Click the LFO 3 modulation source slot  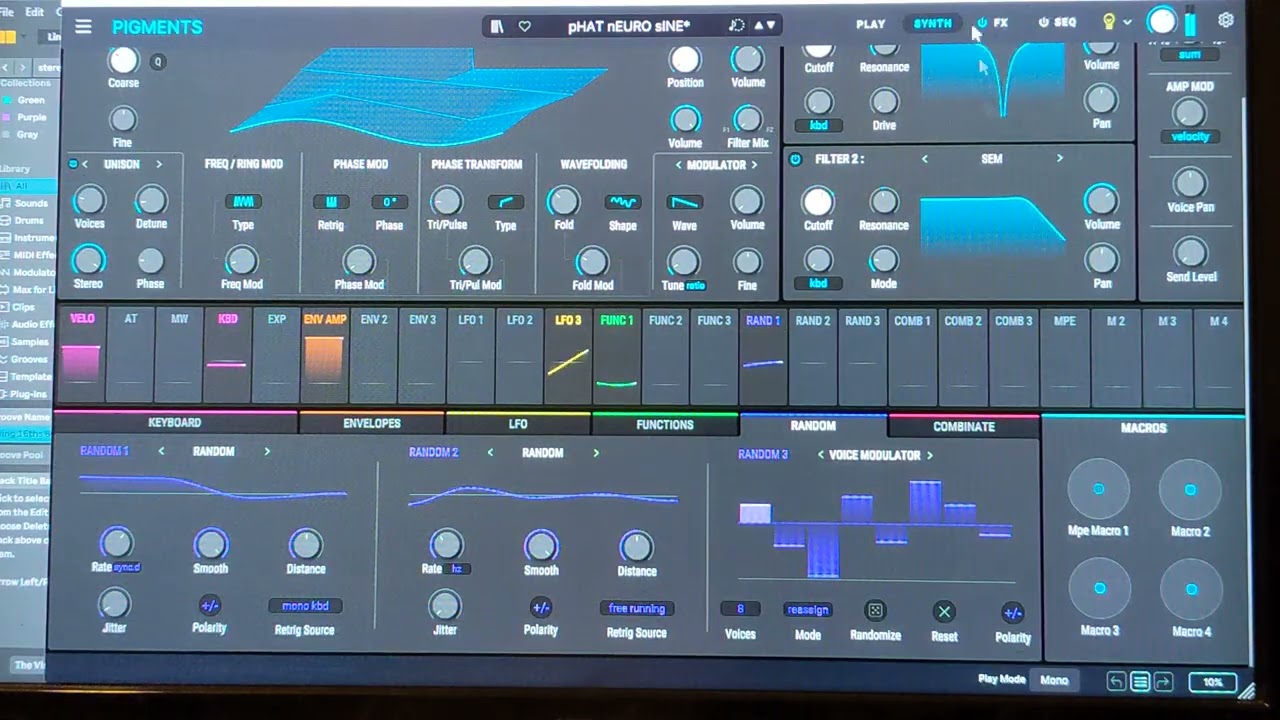tap(568, 354)
